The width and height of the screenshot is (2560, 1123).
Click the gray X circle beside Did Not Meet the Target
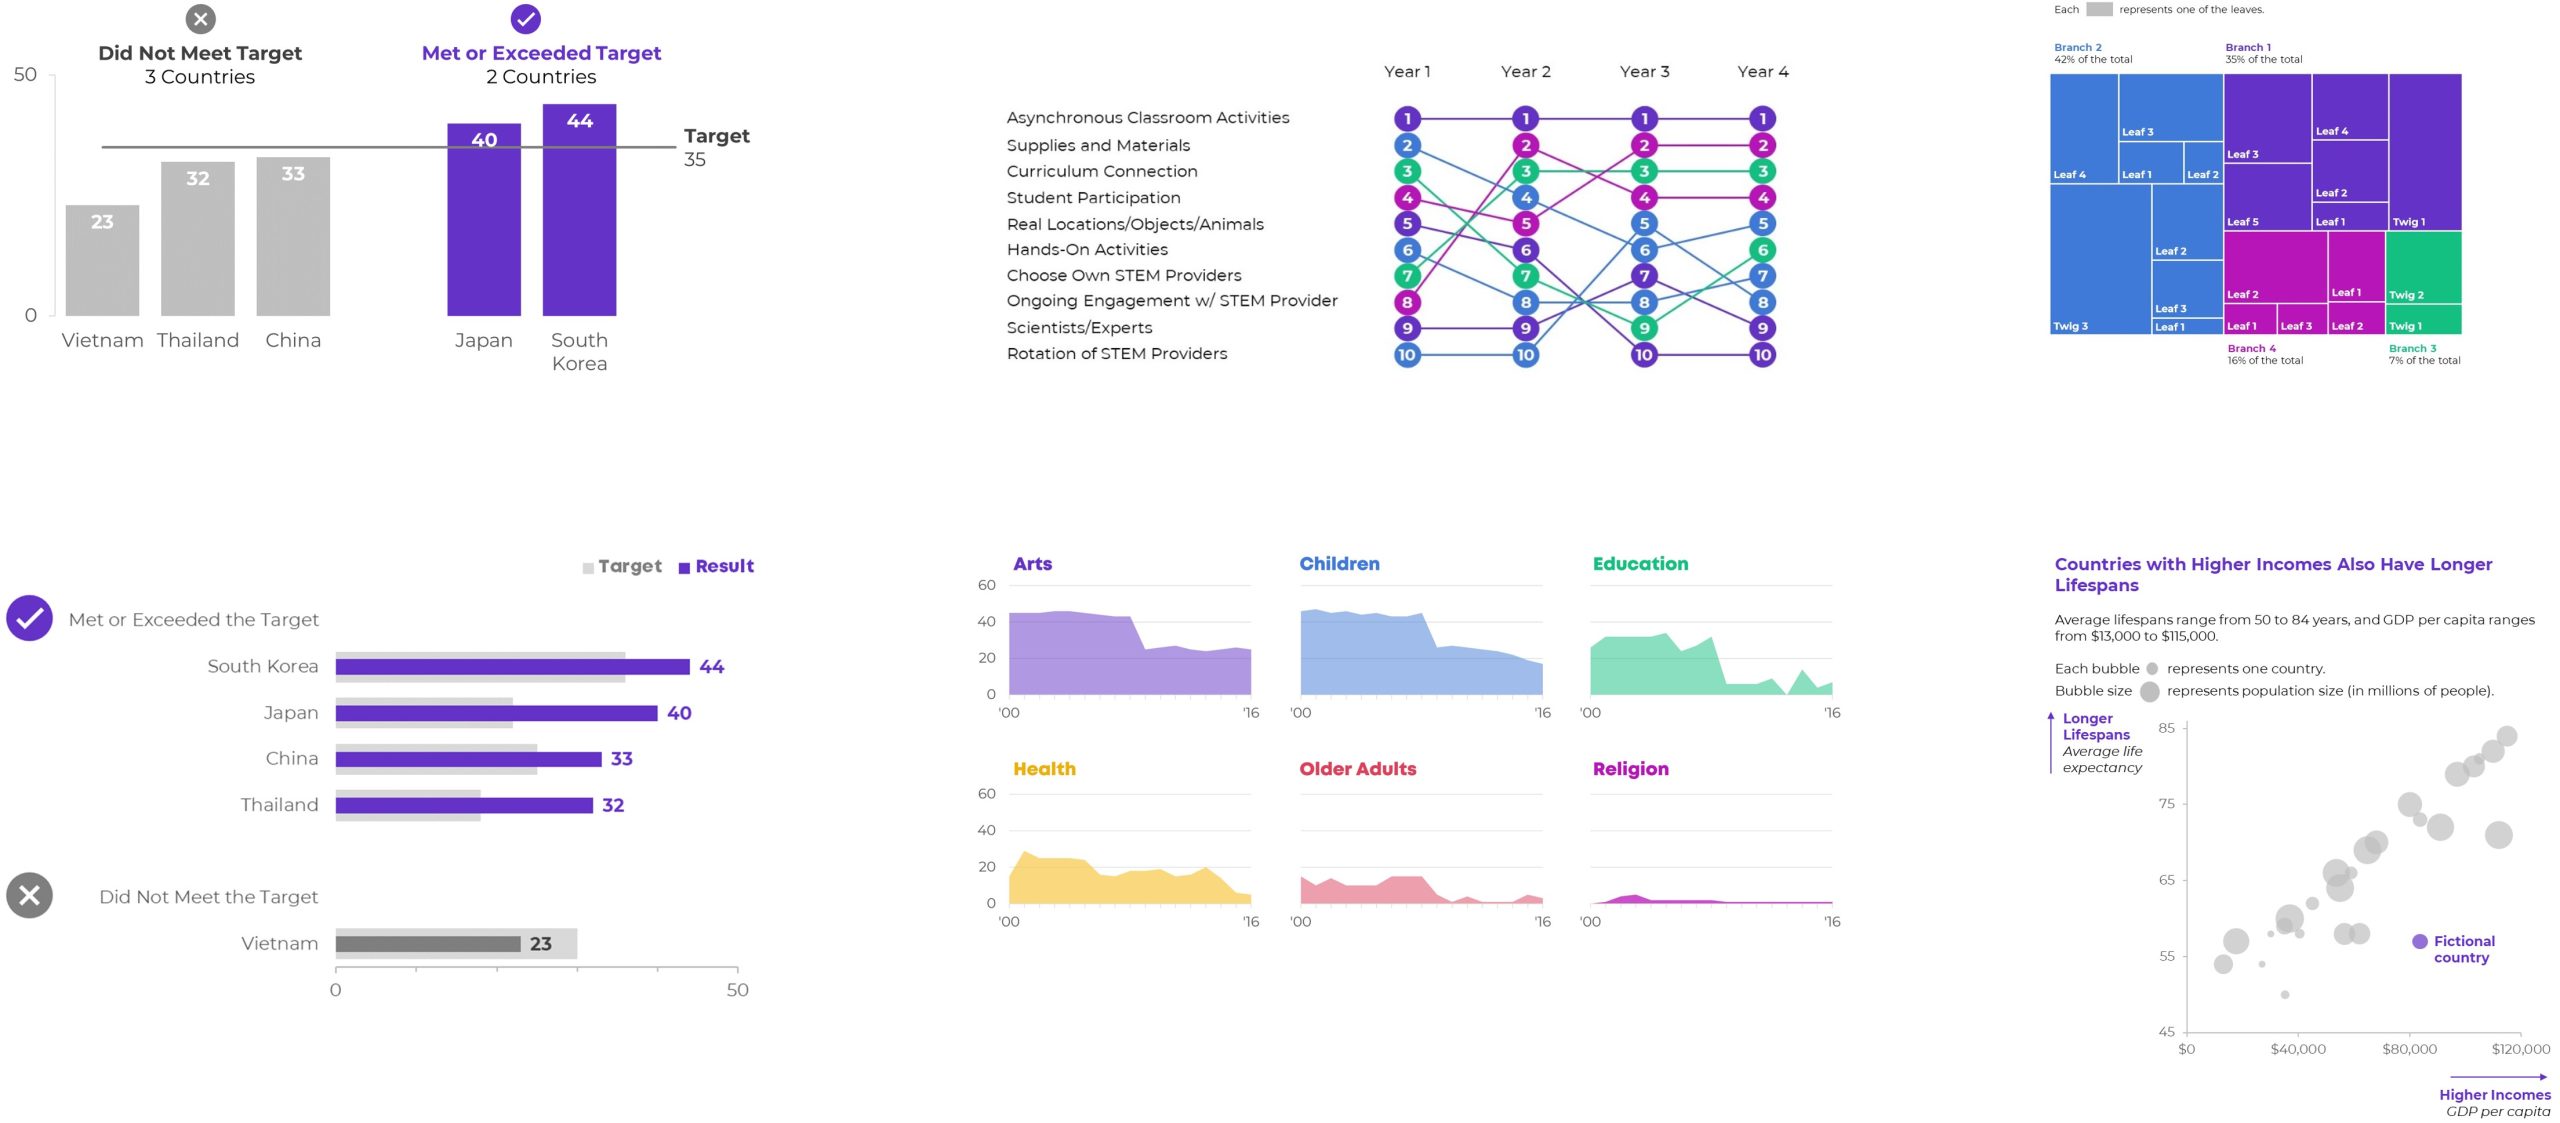30,895
